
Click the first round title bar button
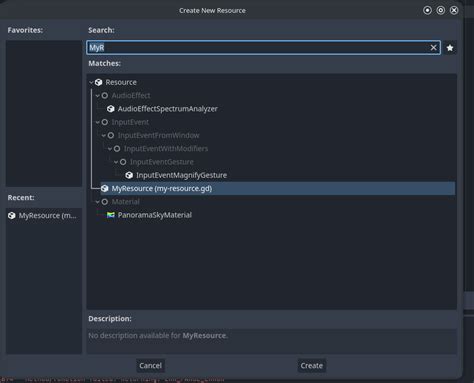coord(427,10)
